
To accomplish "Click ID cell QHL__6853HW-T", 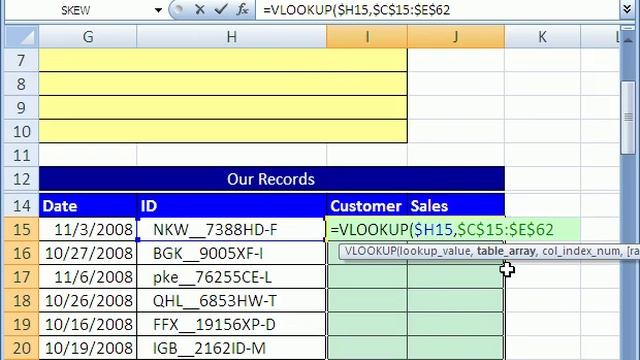I will point(231,300).
